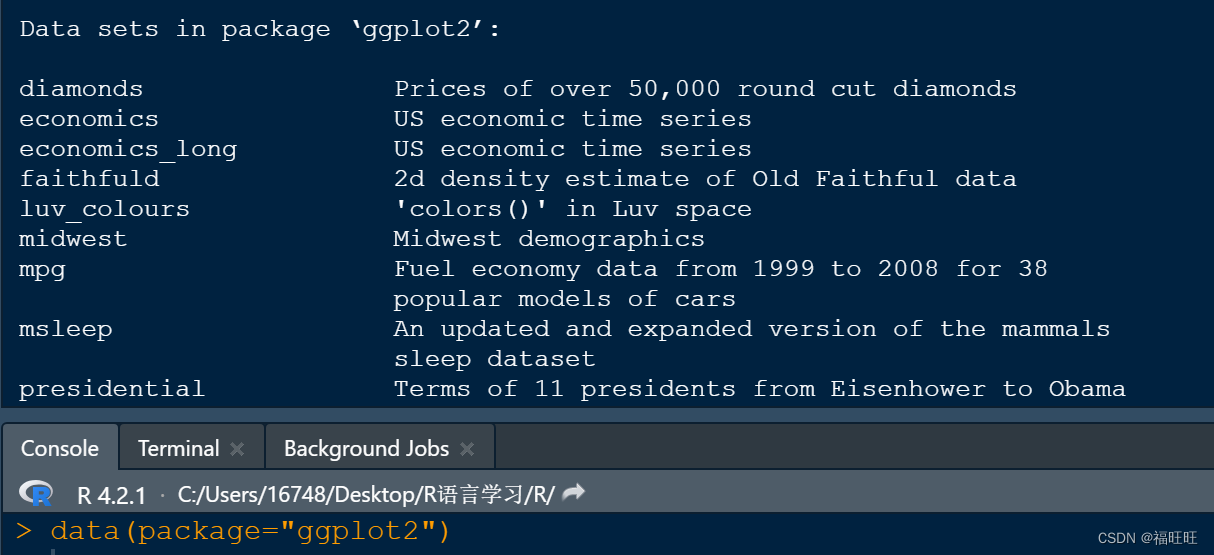This screenshot has height=555, width=1214.
Task: Click the 'economics_long' dataset name
Action: click(x=128, y=150)
